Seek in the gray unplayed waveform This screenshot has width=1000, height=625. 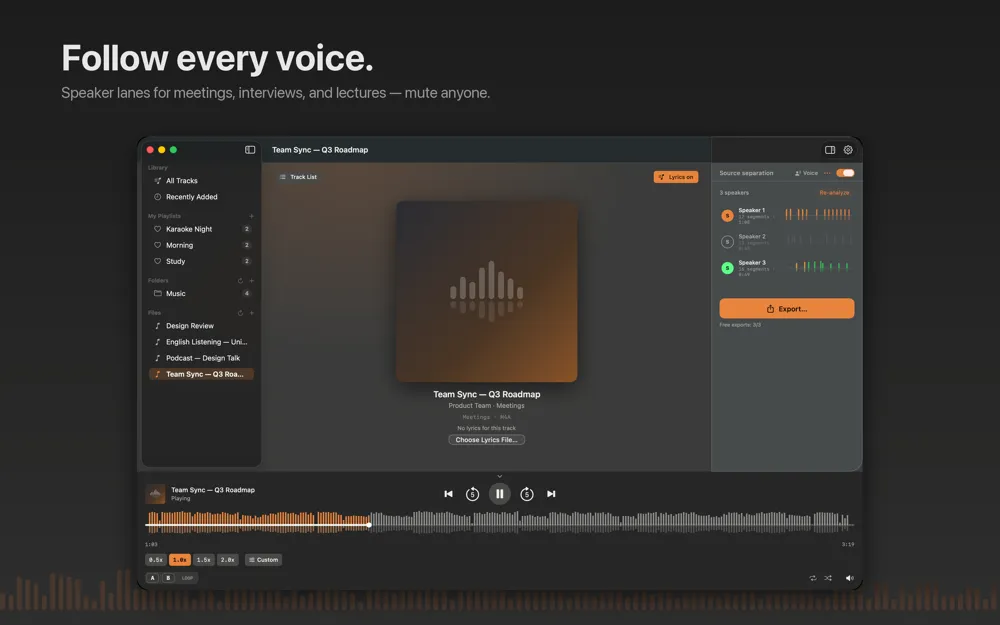click(612, 522)
